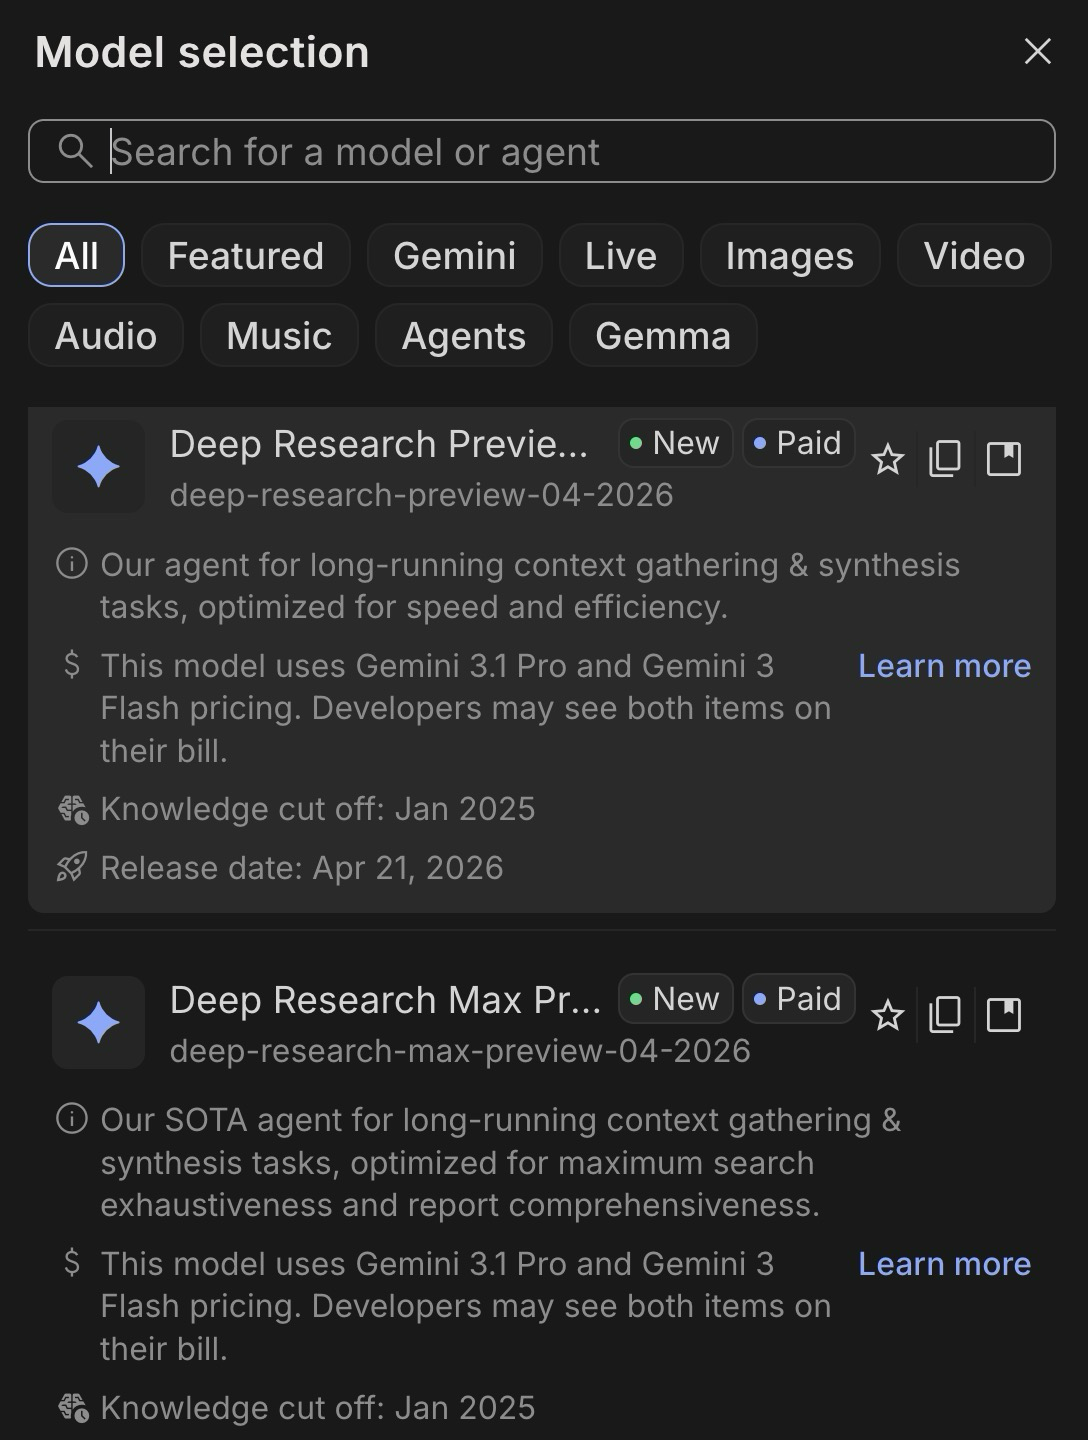Click the Deep Research Preview sparkle icon
This screenshot has height=1440, width=1088.
point(98,466)
